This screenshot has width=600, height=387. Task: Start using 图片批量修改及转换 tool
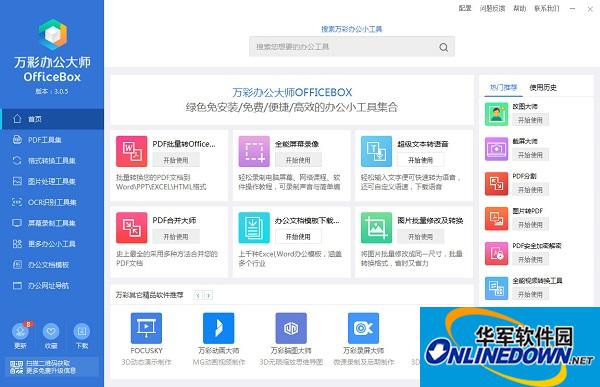tap(421, 237)
